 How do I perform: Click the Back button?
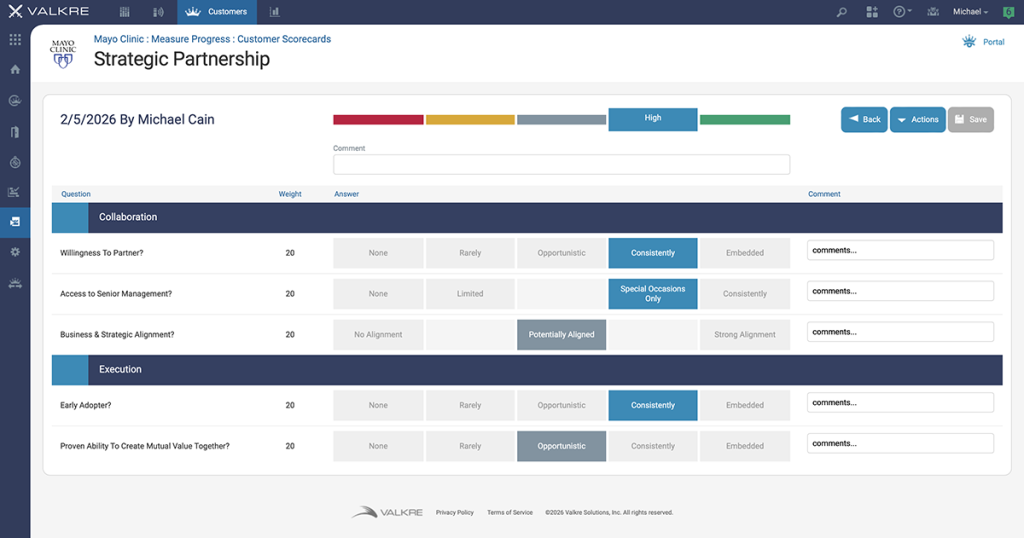(864, 120)
